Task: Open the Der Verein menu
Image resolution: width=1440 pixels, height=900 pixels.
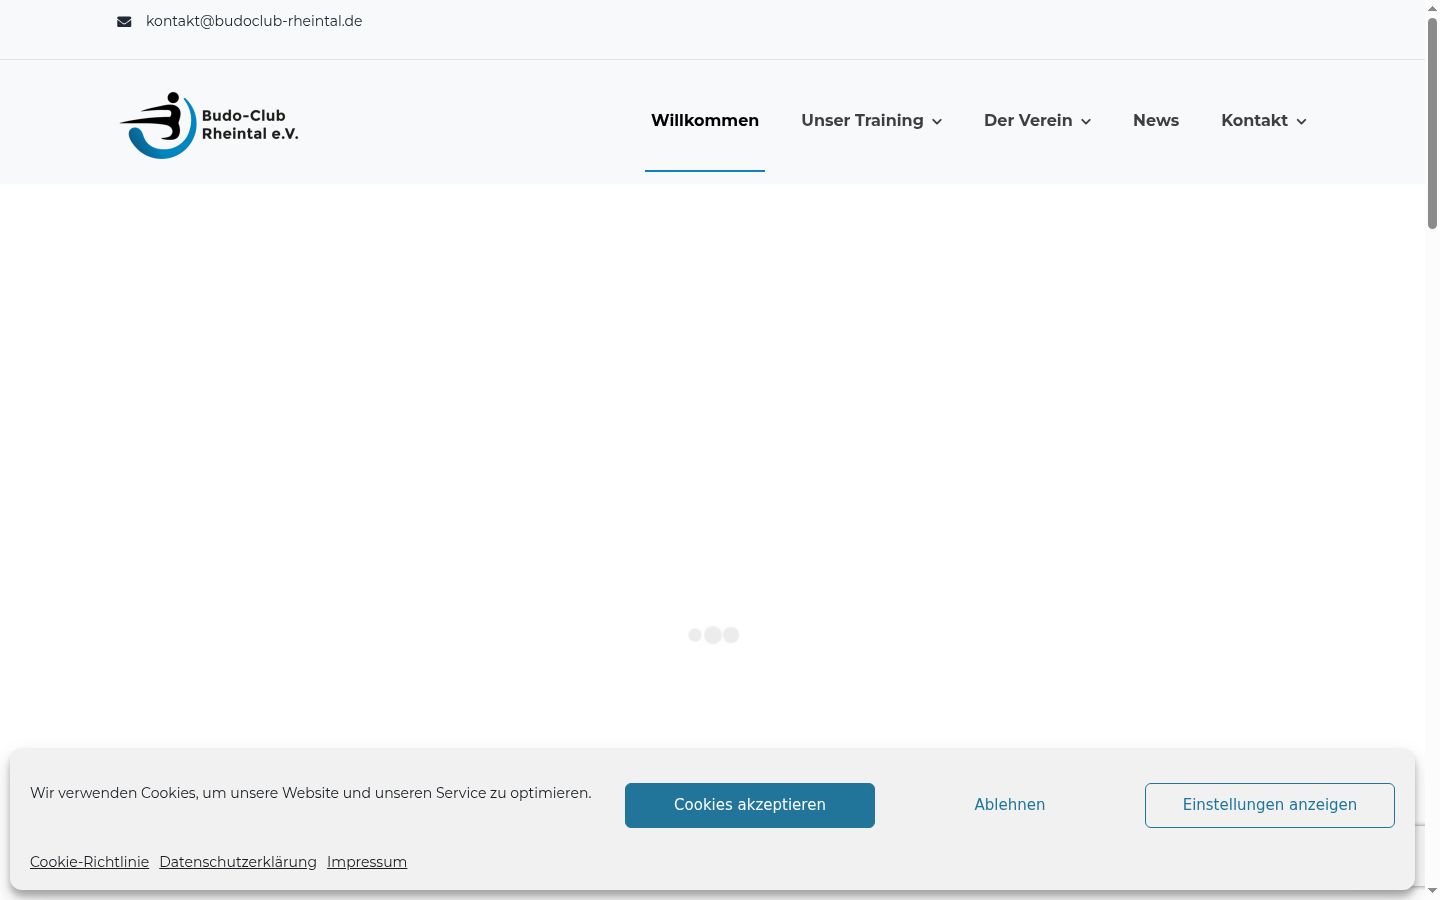Action: [1028, 120]
